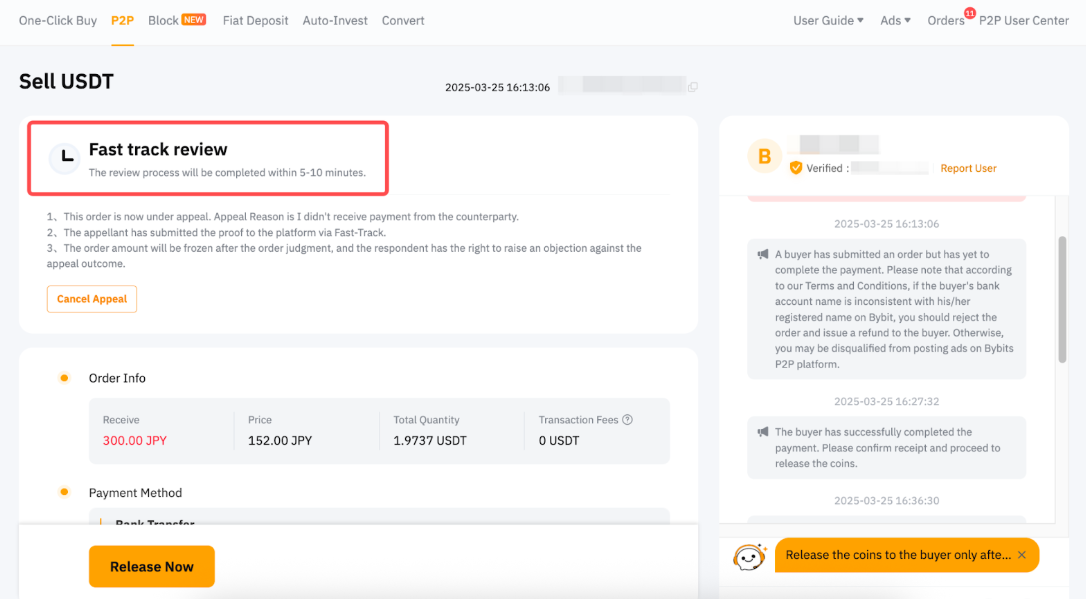Image resolution: width=1086 pixels, height=599 pixels.
Task: Click megaphone icon on unpaid order message
Action: click(x=763, y=255)
